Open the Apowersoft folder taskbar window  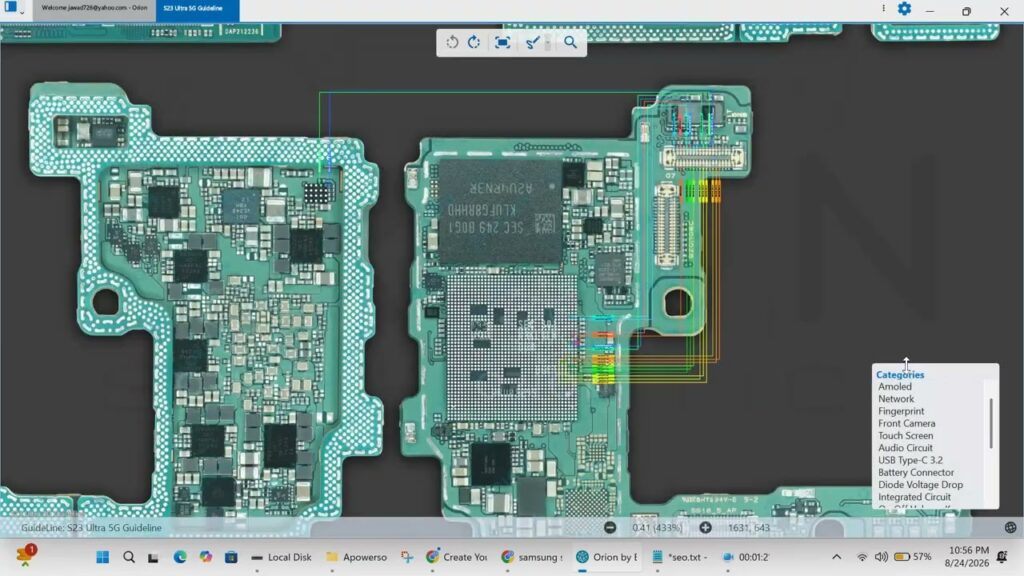(x=356, y=557)
